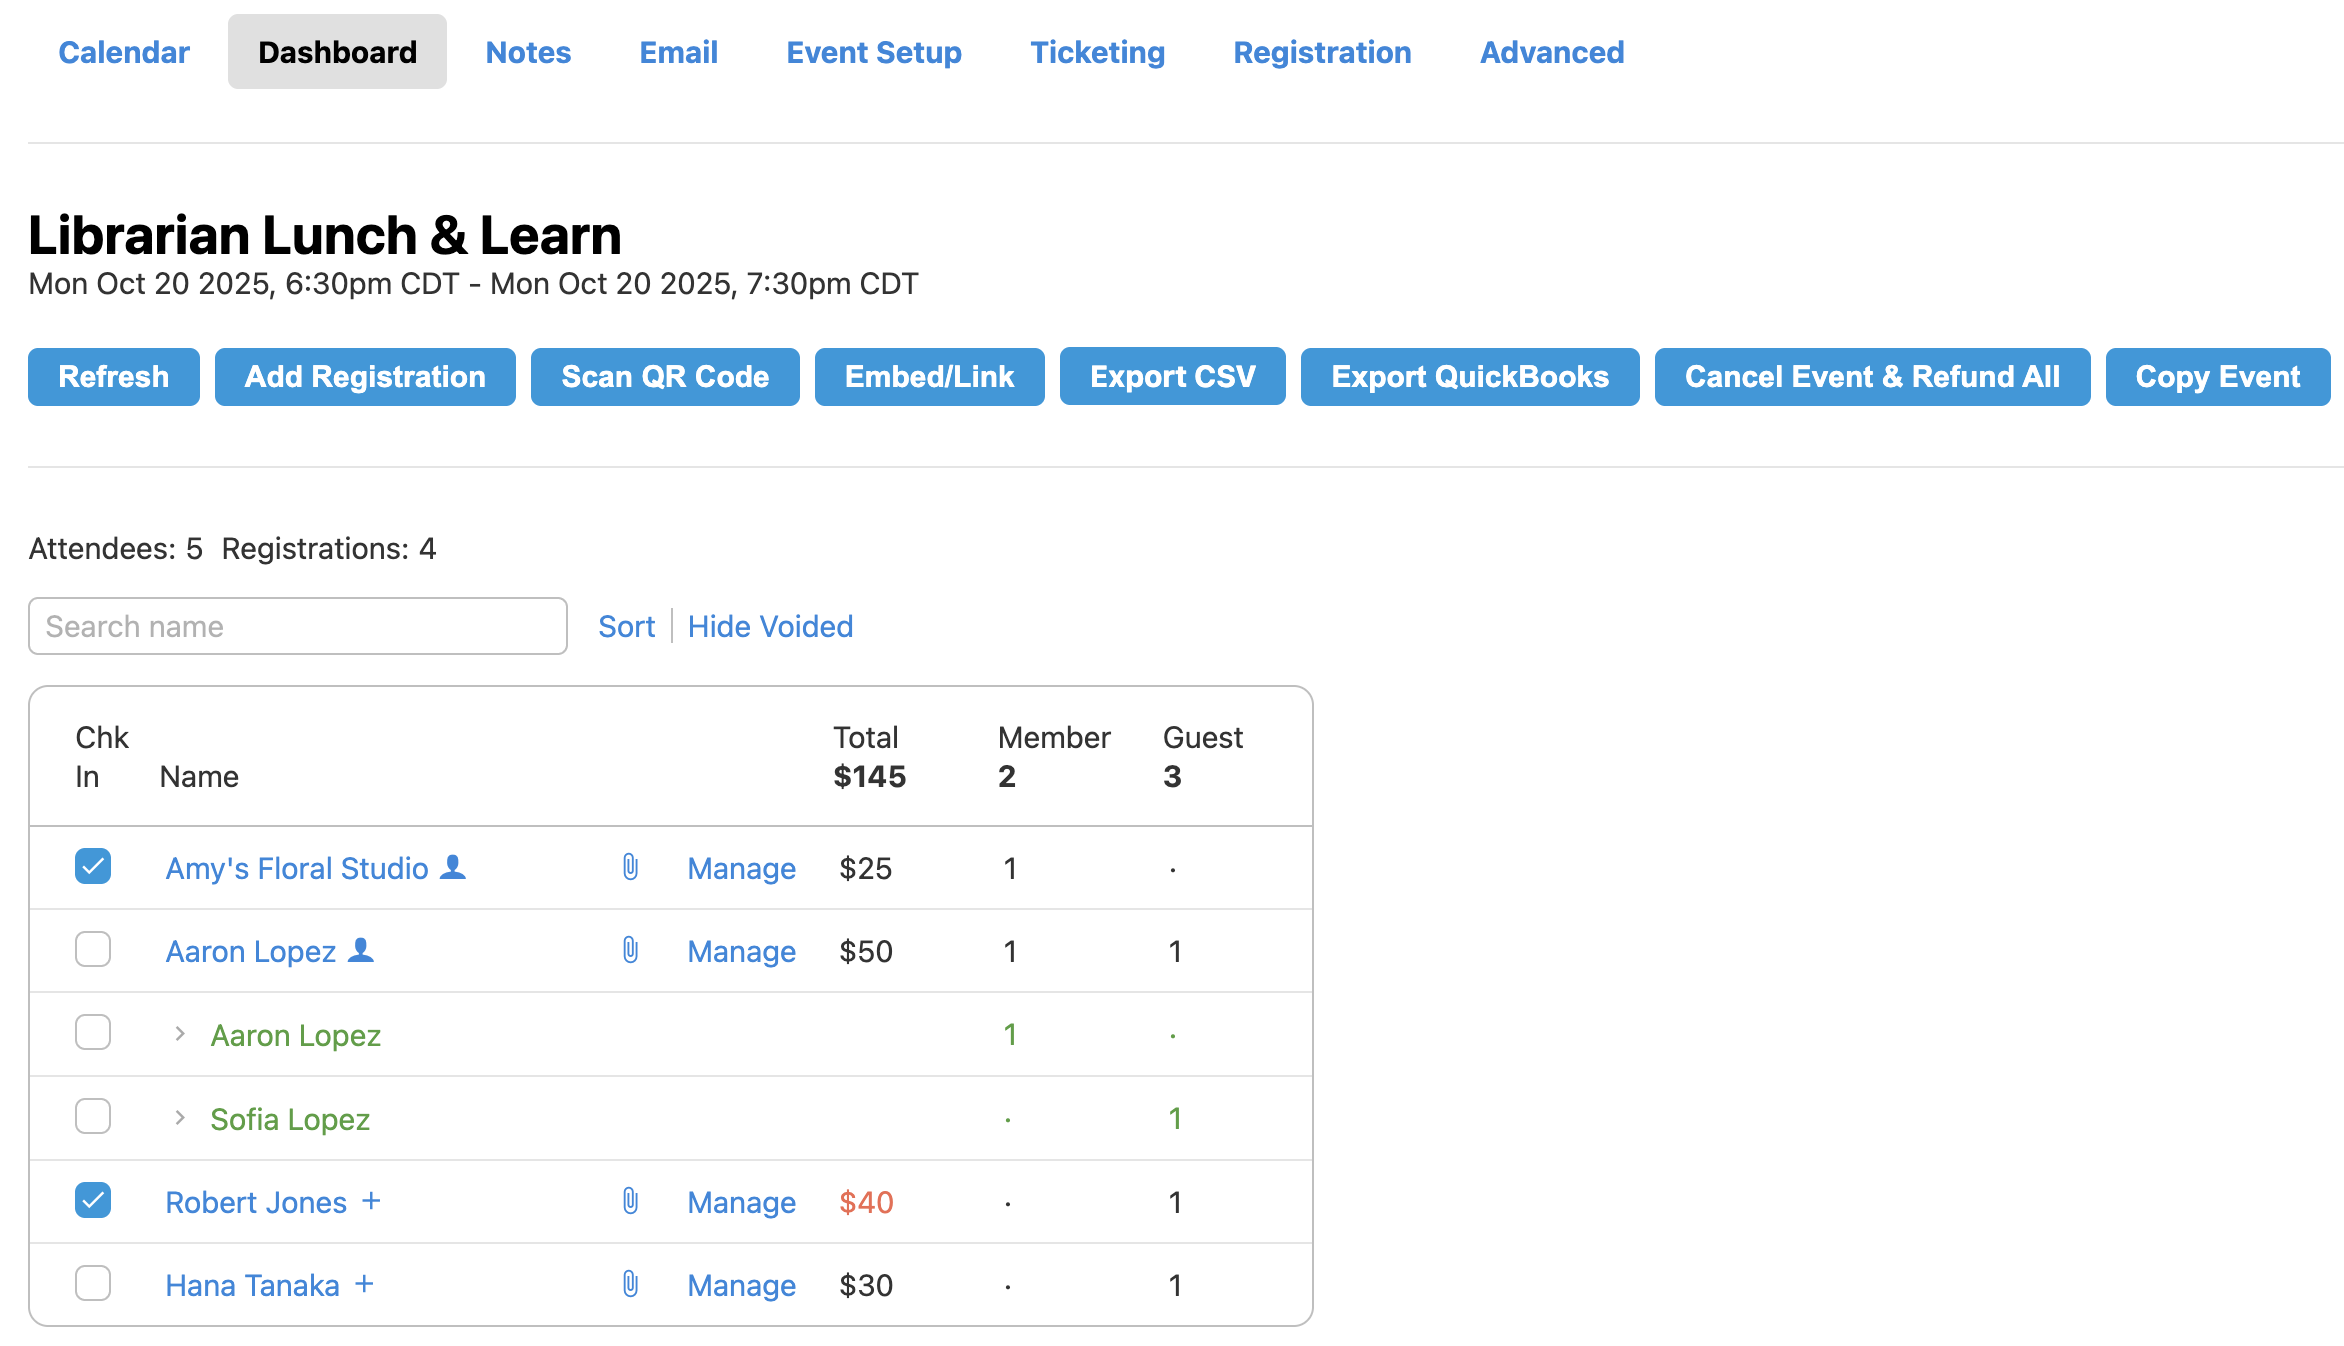The height and width of the screenshot is (1346, 2344).
Task: Click plus icon next to Robert Jones
Action: point(371,1201)
